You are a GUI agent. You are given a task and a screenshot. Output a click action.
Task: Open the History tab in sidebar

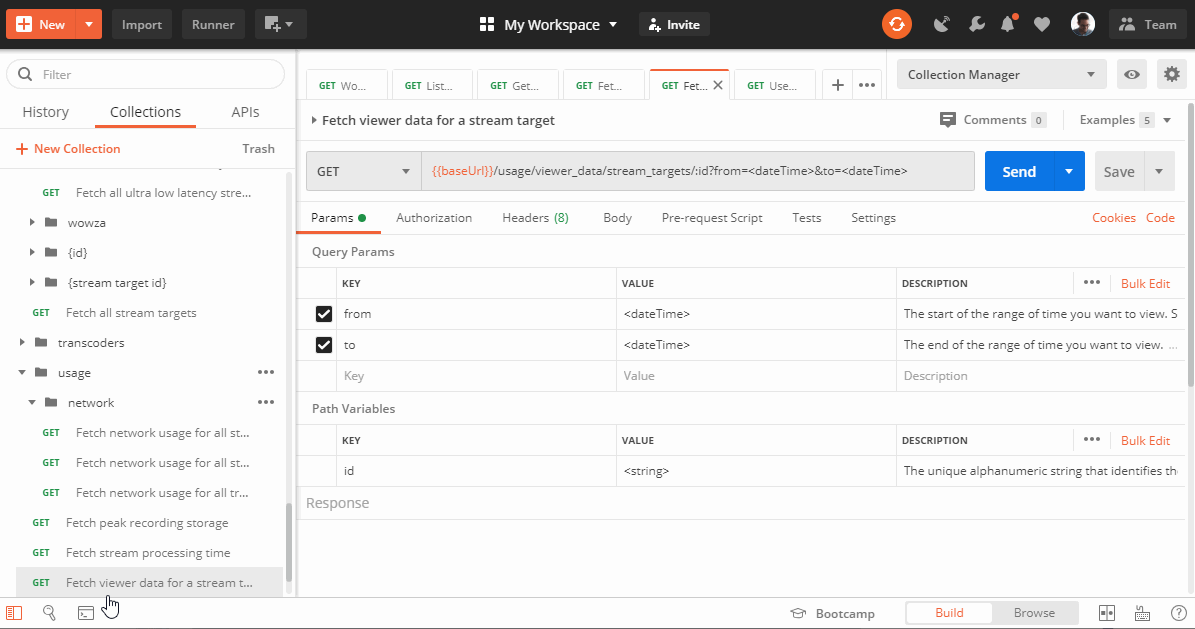pyautogui.click(x=45, y=111)
